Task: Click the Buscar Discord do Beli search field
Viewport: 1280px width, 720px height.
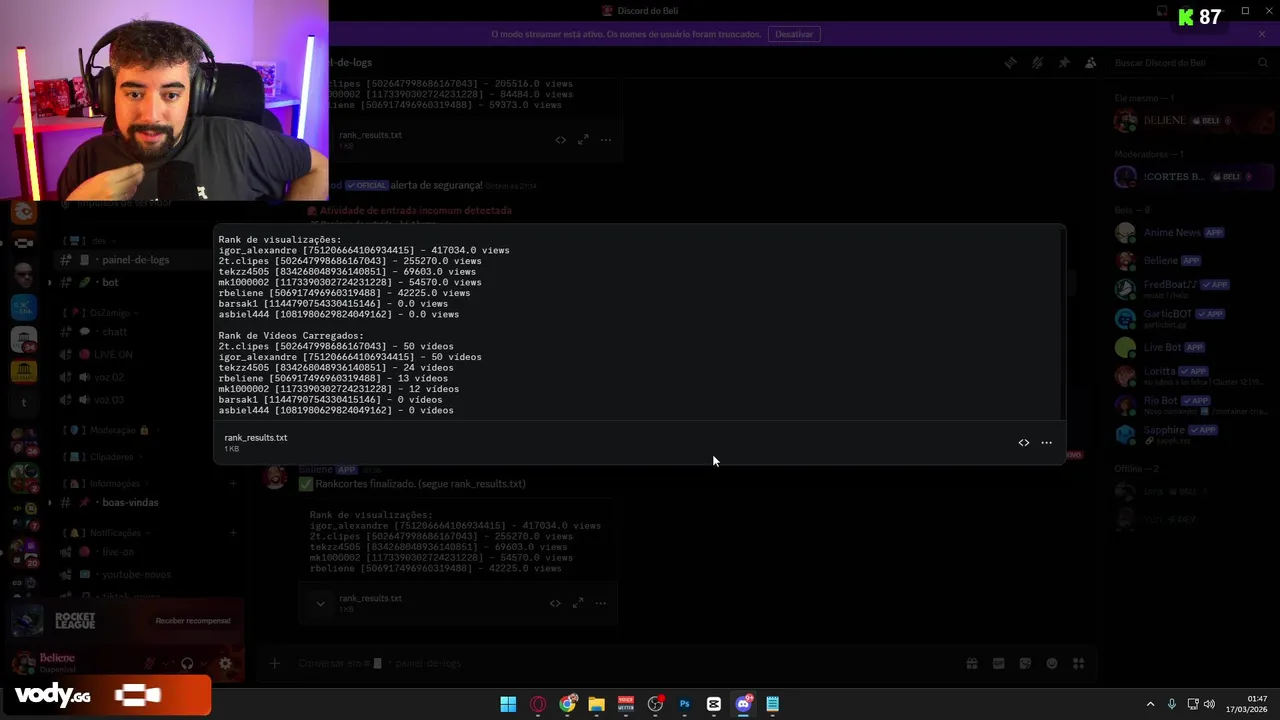Action: click(1190, 63)
